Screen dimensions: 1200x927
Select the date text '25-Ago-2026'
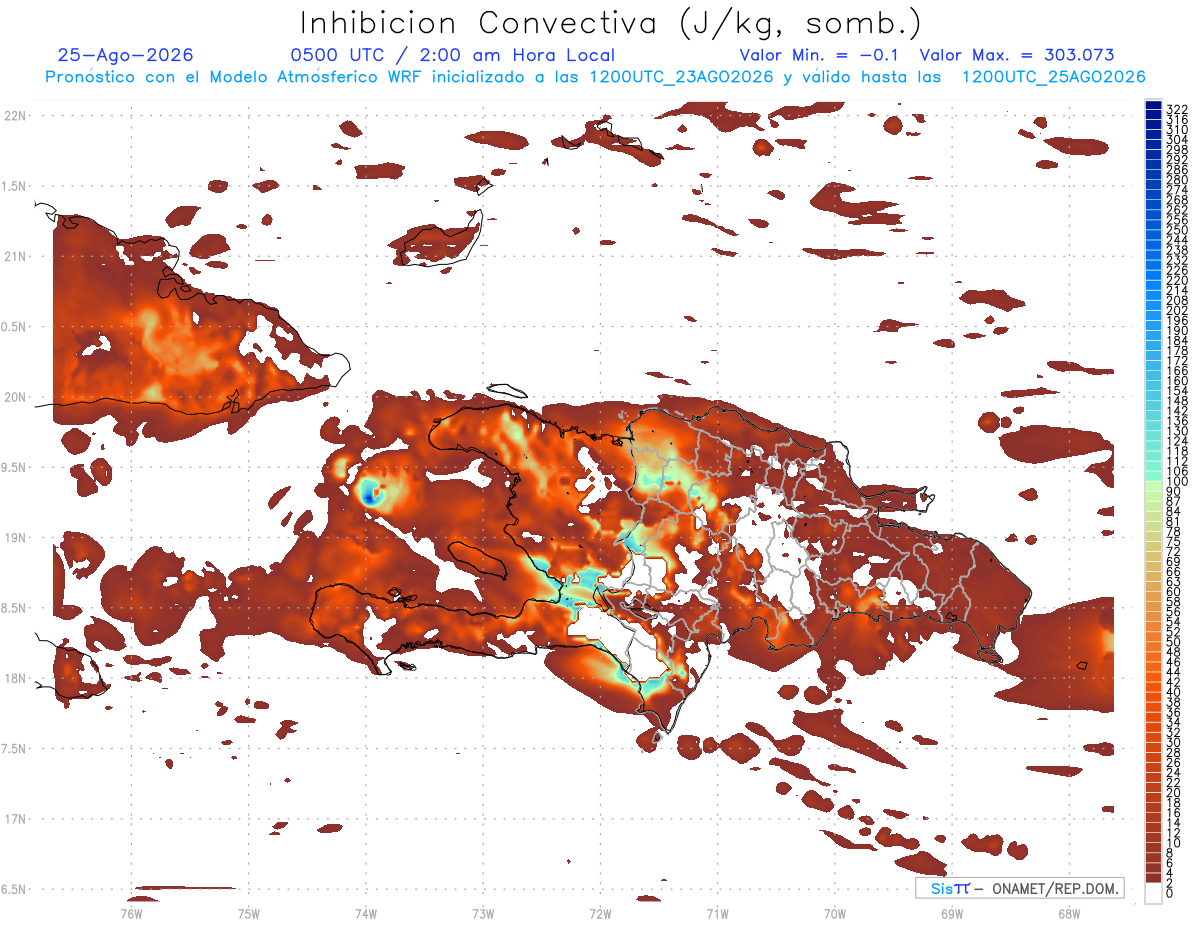[x=126, y=56]
